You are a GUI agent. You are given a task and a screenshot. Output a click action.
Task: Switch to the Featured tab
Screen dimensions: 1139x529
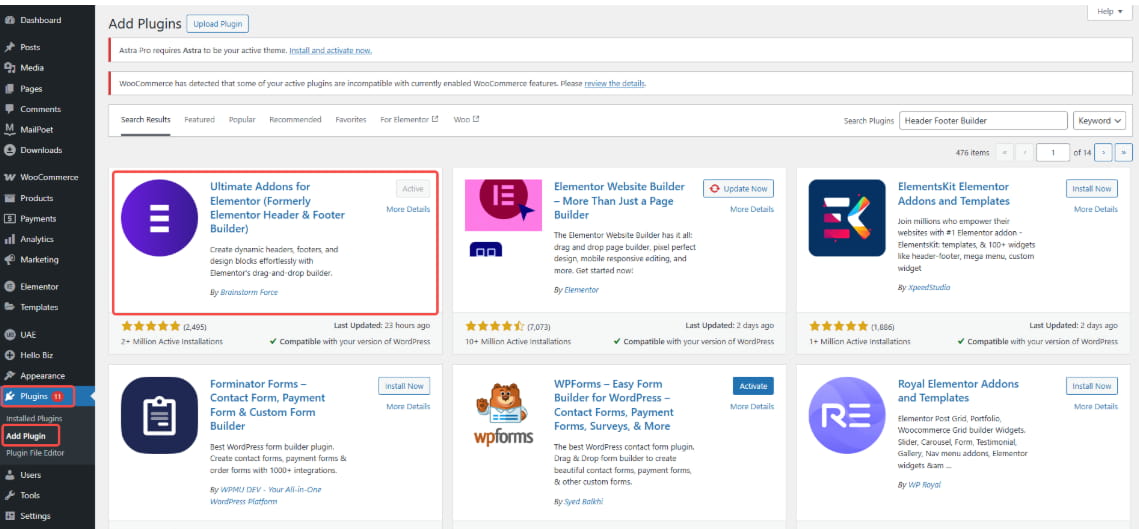199,120
